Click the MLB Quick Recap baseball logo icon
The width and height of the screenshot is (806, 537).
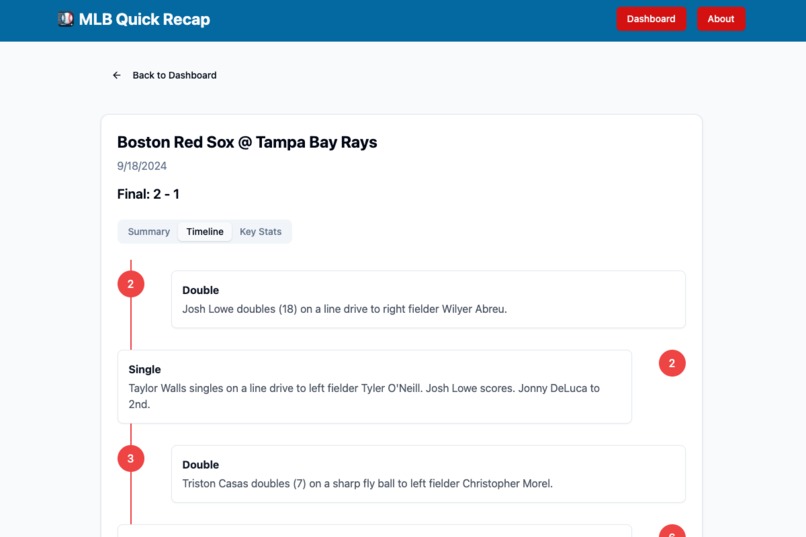[x=66, y=19]
